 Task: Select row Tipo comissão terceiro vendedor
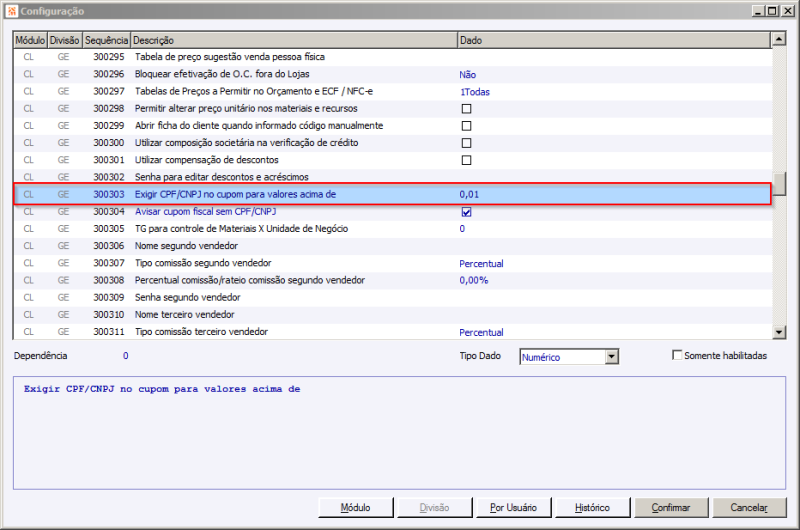click(x=392, y=332)
